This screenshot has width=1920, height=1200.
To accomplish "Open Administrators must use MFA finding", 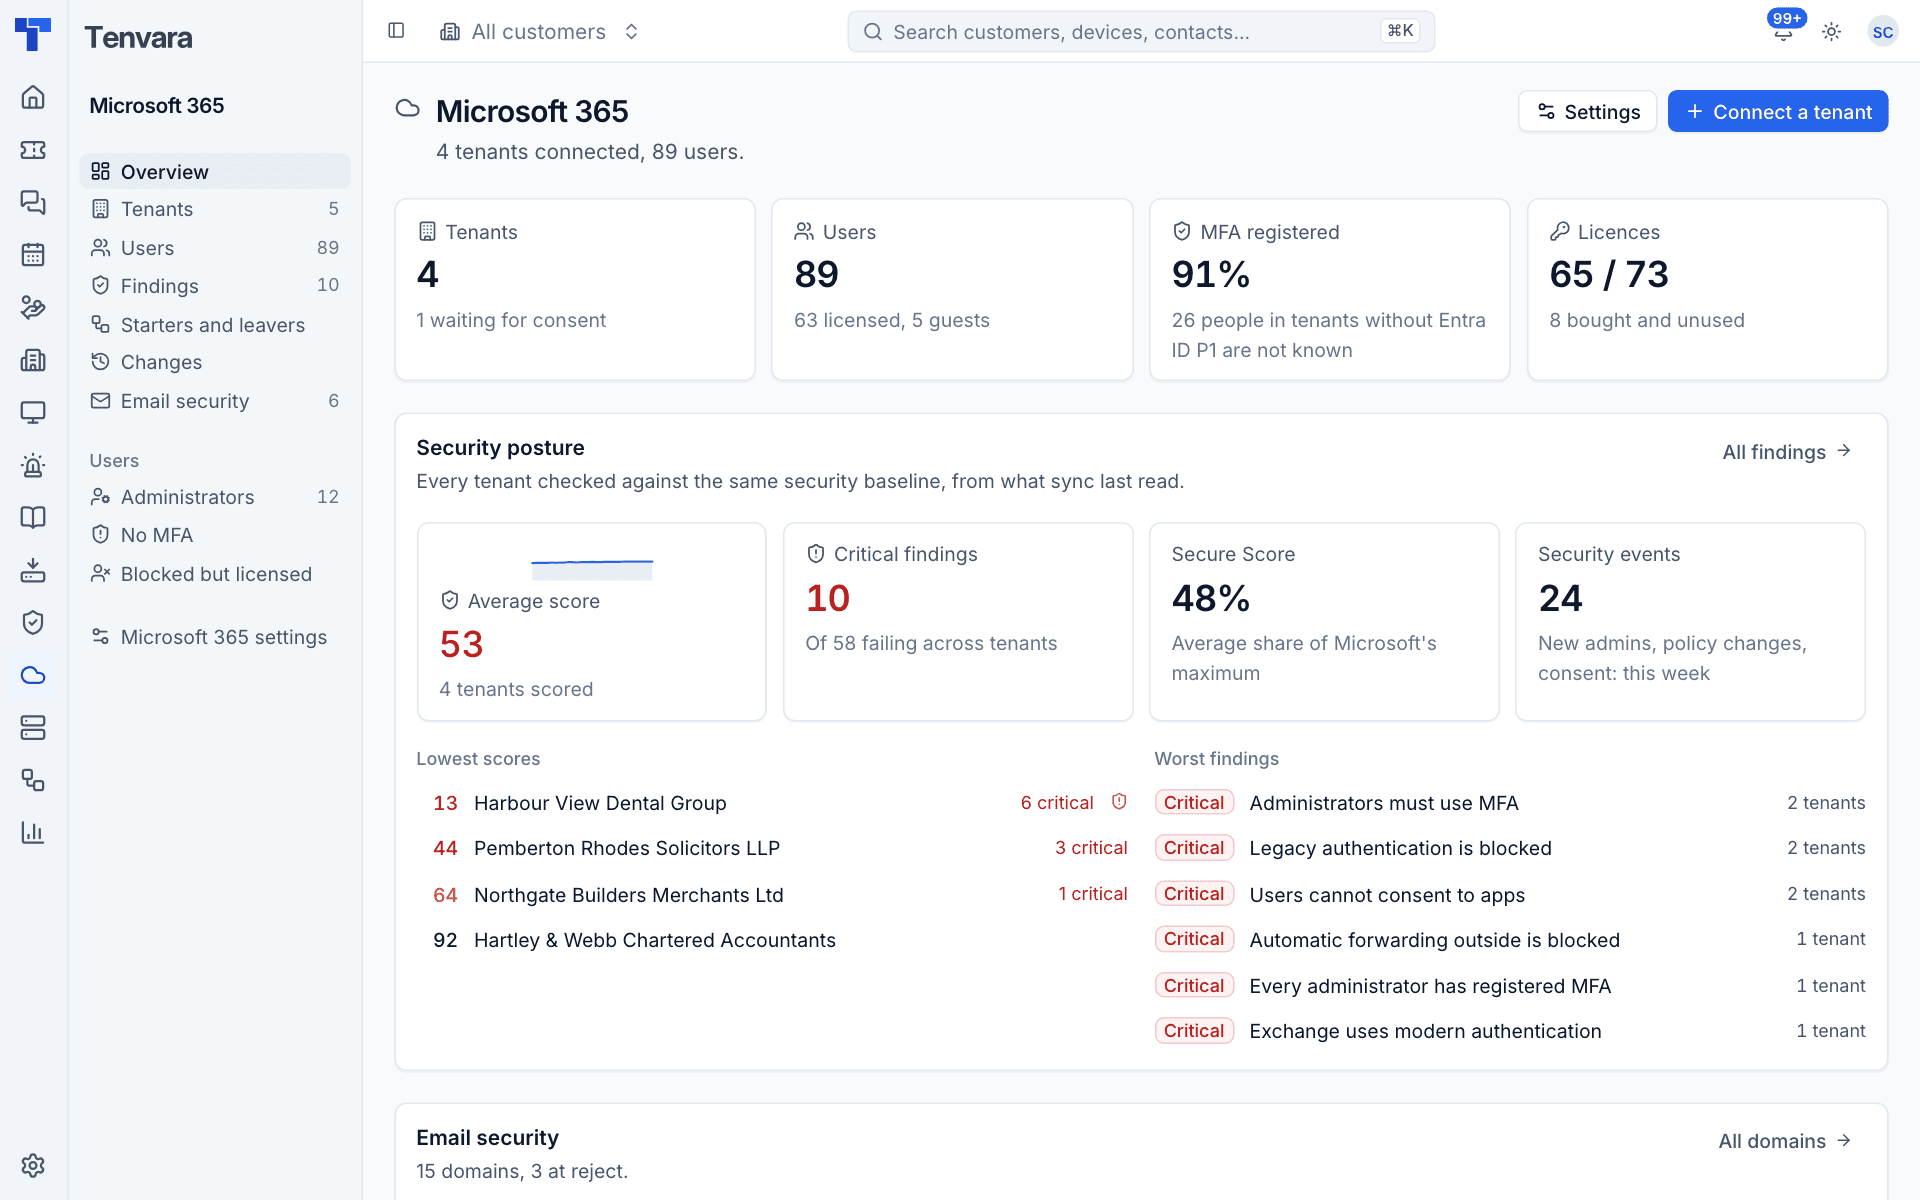I will click(1510, 803).
